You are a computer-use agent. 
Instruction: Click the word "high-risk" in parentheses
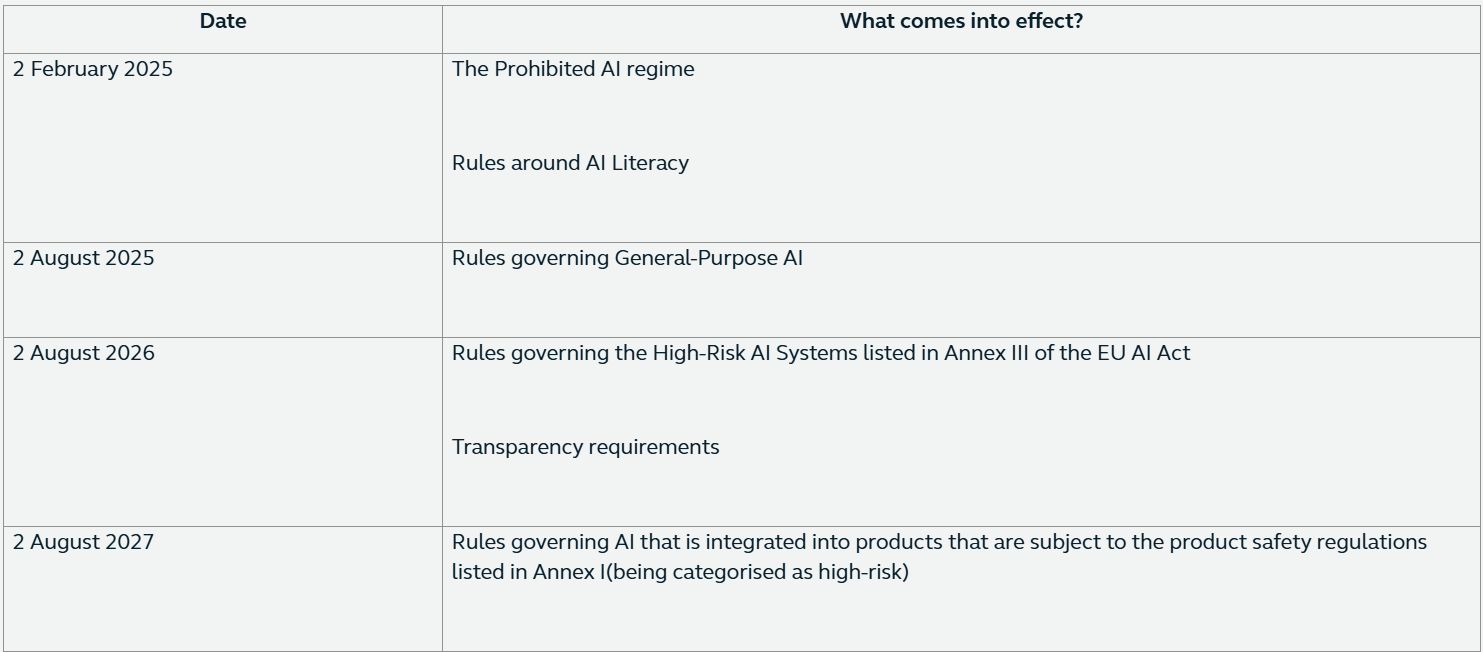point(859,573)
